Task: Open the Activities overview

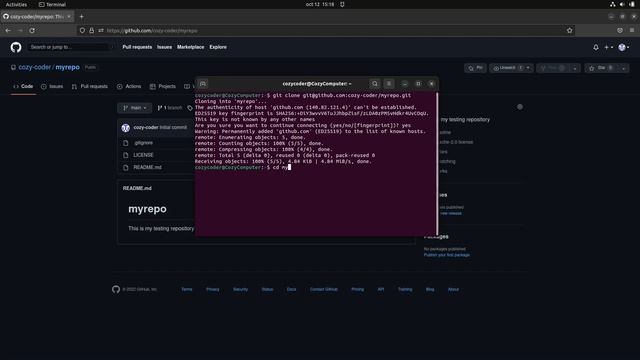Action: coord(16,4)
